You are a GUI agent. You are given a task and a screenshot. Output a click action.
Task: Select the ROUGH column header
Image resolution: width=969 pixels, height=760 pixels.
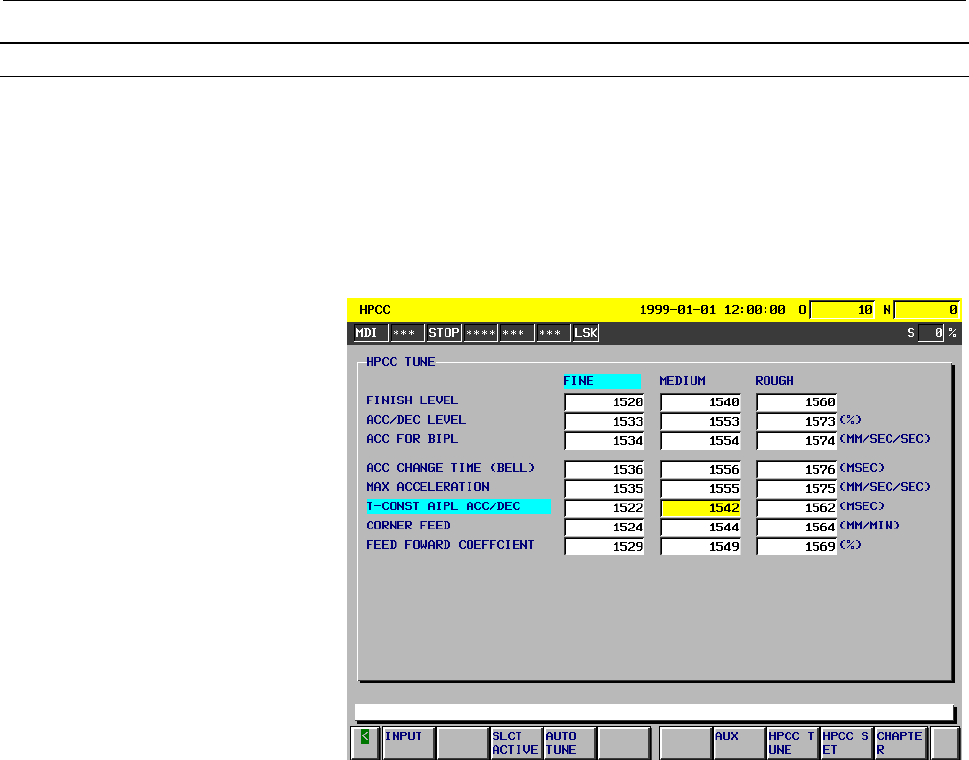click(x=774, y=381)
